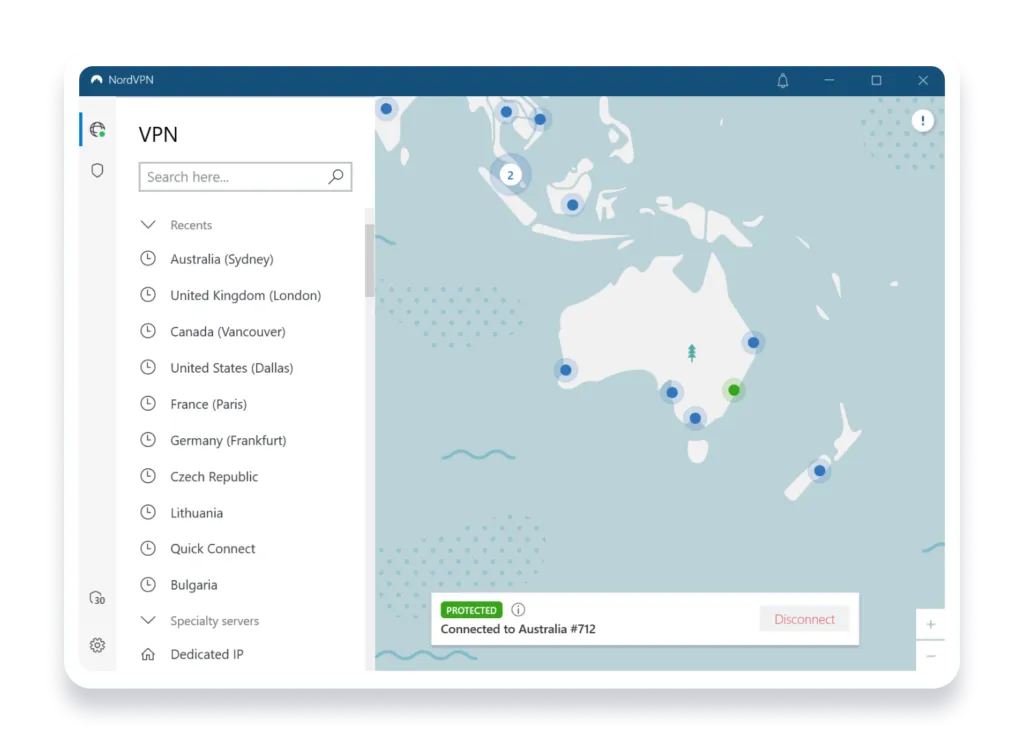
Task: Minimize the NordVPN window
Action: [x=829, y=80]
